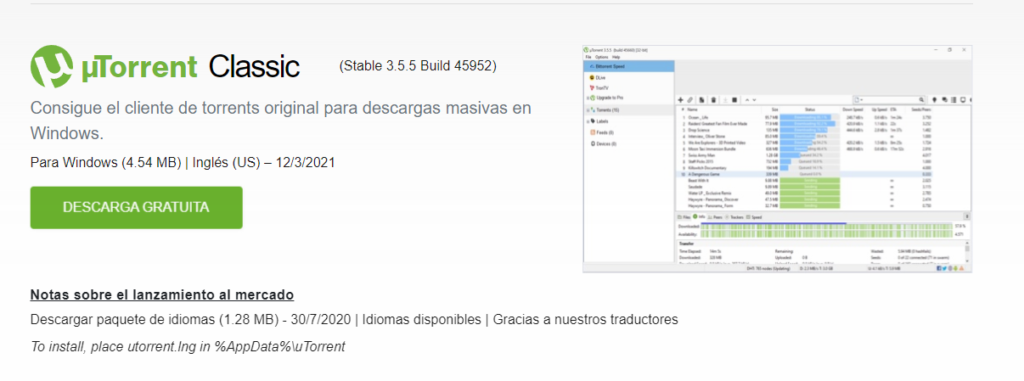Screen dimensions: 1024x381
Task: Click the trash Remove Torrent icon
Action: (713, 100)
